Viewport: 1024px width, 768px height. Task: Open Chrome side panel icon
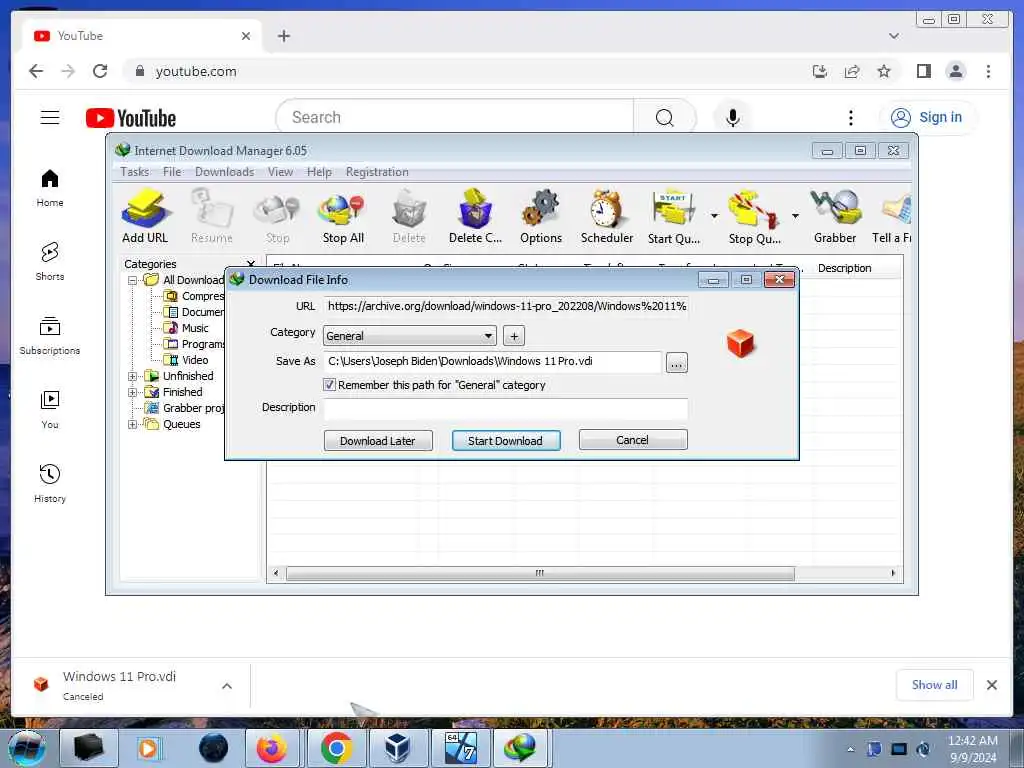pyautogui.click(x=923, y=71)
